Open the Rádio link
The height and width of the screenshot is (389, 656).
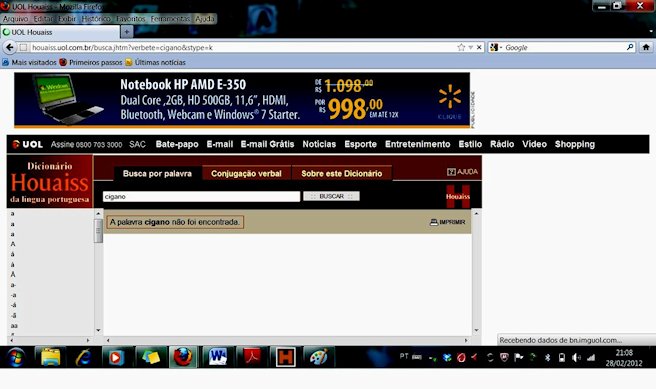(x=502, y=144)
